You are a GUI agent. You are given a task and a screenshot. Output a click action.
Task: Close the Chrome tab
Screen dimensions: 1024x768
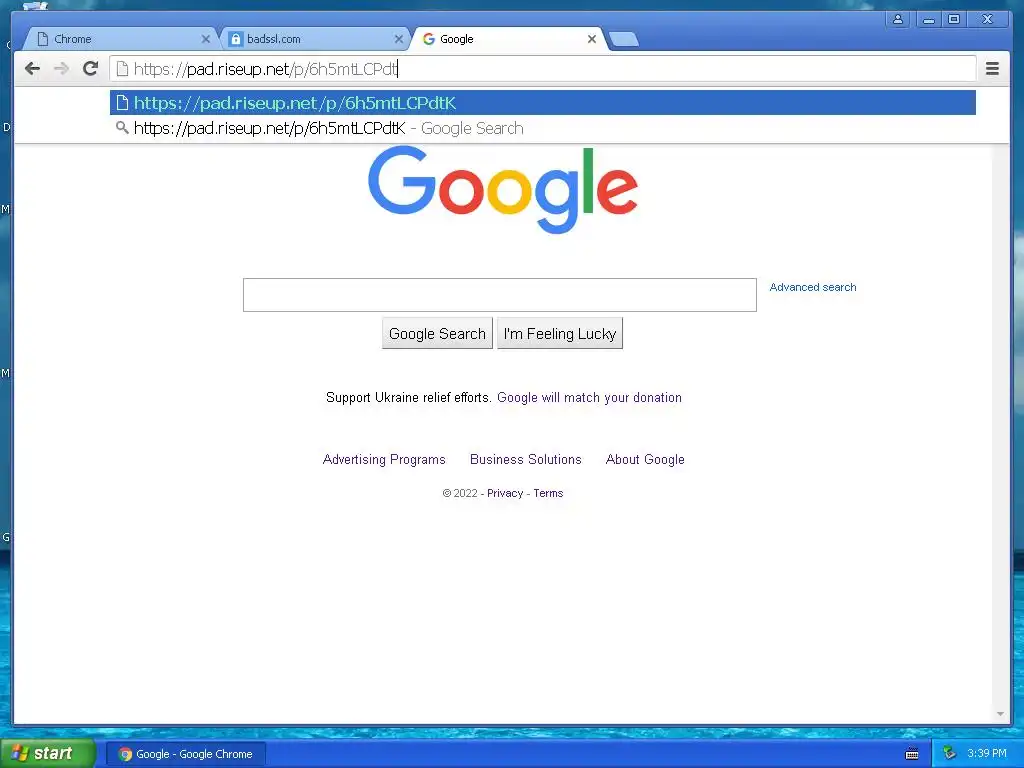206,39
